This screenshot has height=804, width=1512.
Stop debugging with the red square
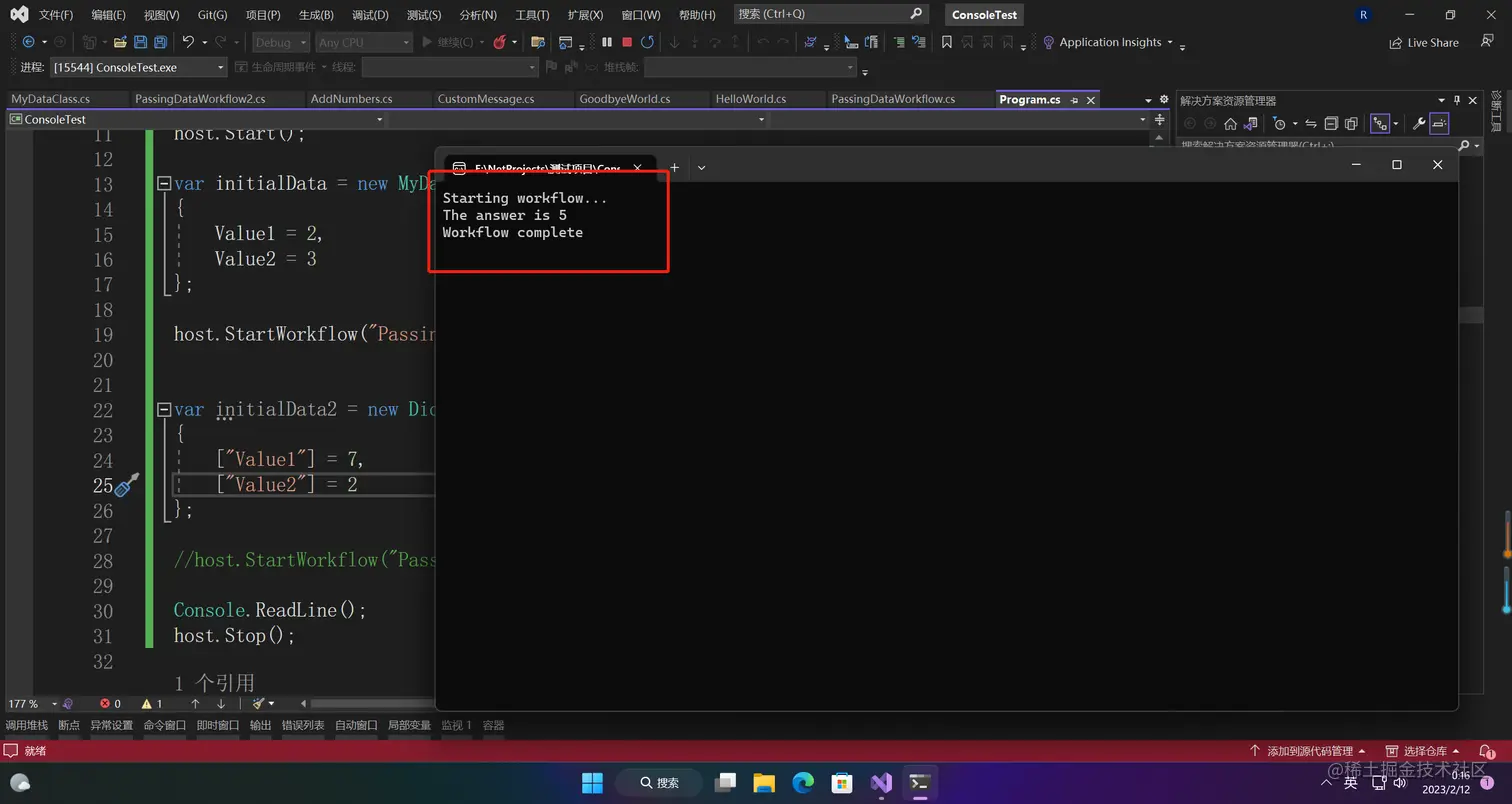pyautogui.click(x=627, y=42)
